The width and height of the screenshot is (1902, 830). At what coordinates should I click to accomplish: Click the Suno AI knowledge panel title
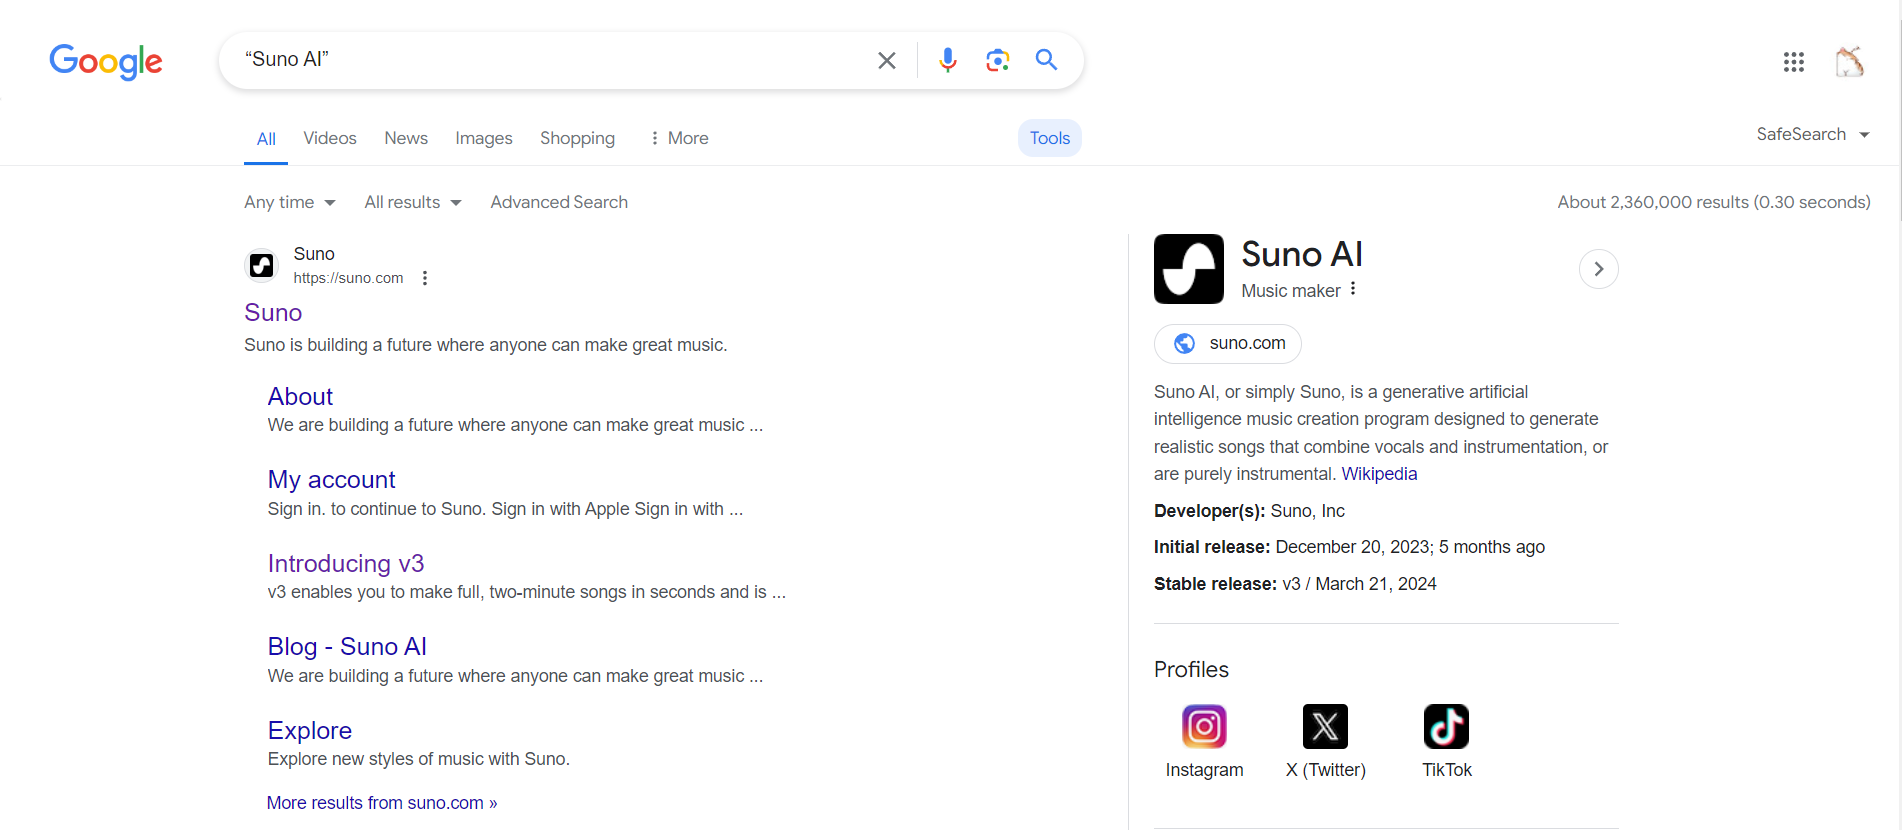(x=1302, y=254)
